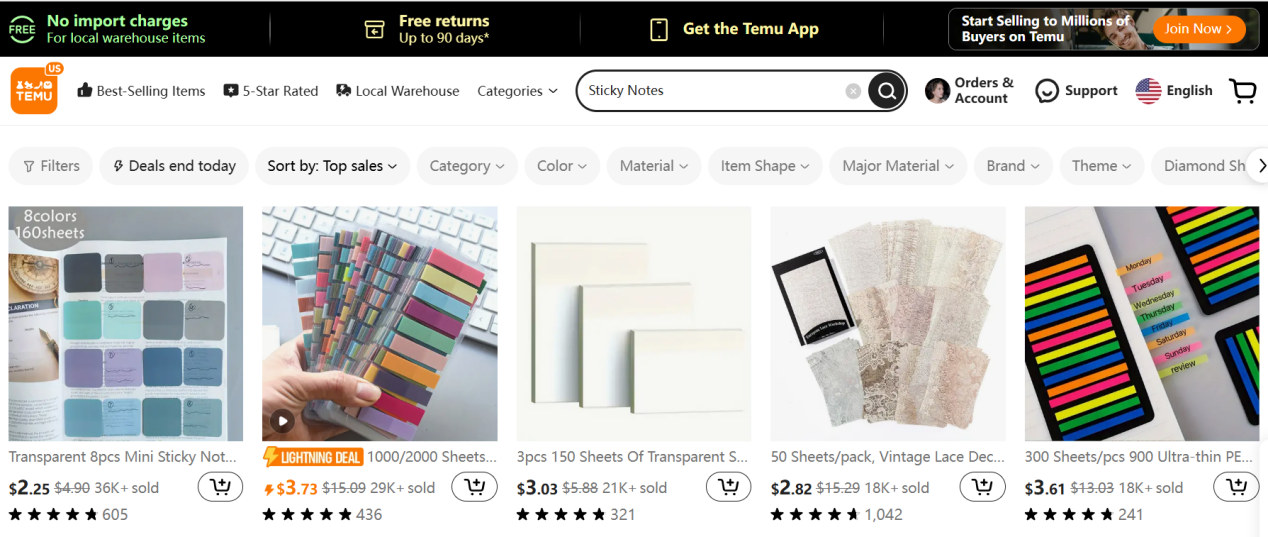Image resolution: width=1268 pixels, height=537 pixels.
Task: Open the shopping cart icon
Action: 1243,91
